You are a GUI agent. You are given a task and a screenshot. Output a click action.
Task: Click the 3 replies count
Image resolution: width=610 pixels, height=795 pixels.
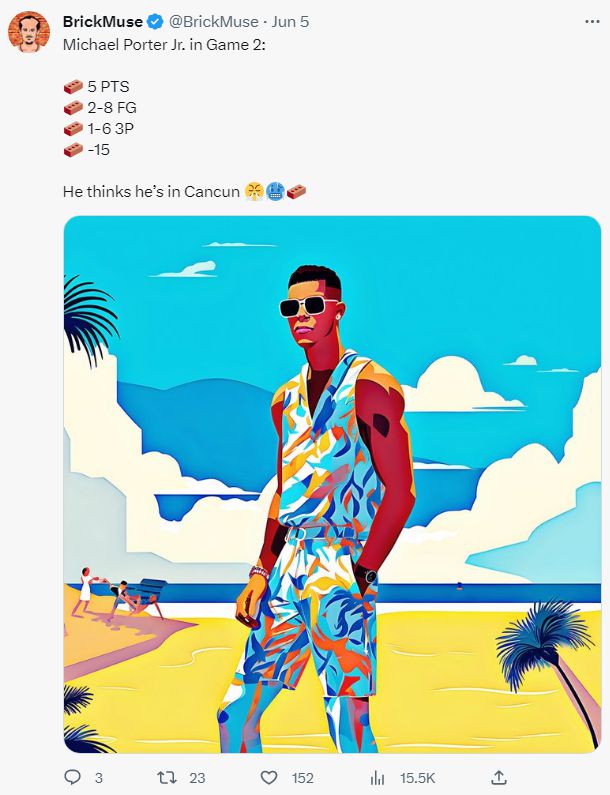tap(98, 778)
